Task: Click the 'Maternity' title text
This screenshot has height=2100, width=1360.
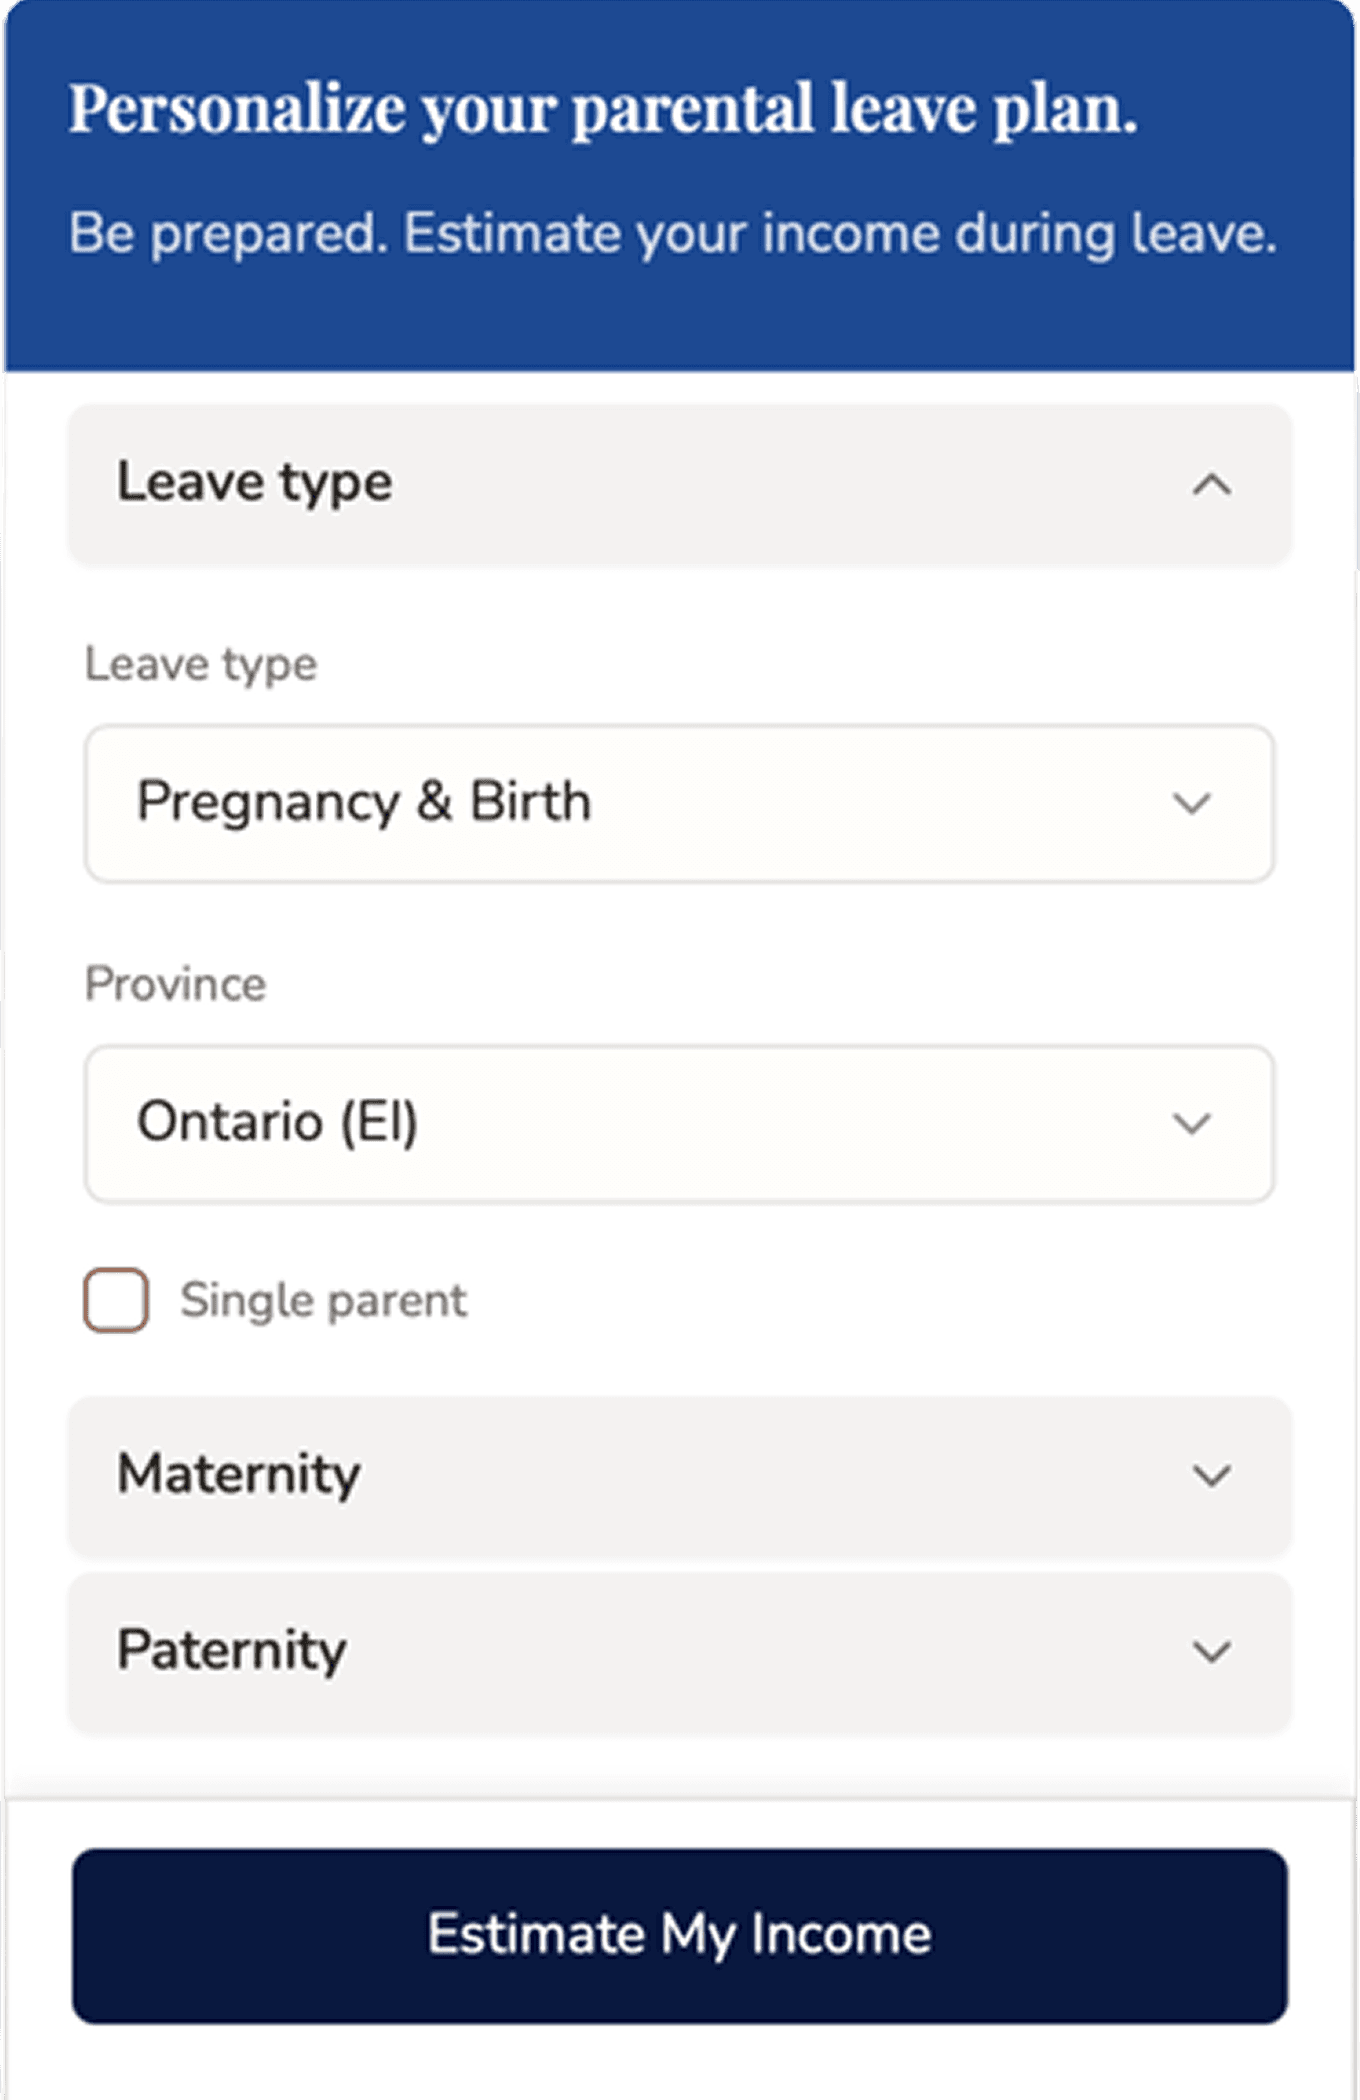Action: [239, 1475]
